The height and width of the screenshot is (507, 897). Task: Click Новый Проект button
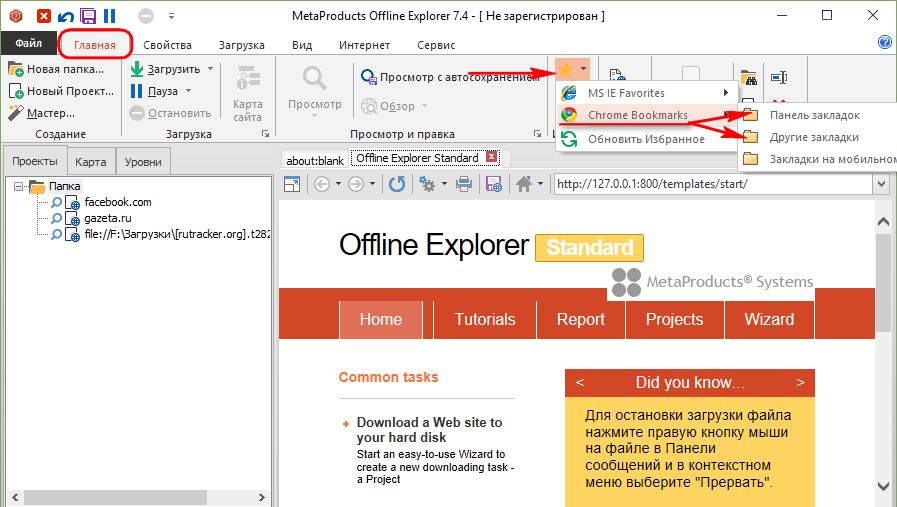tap(61, 91)
